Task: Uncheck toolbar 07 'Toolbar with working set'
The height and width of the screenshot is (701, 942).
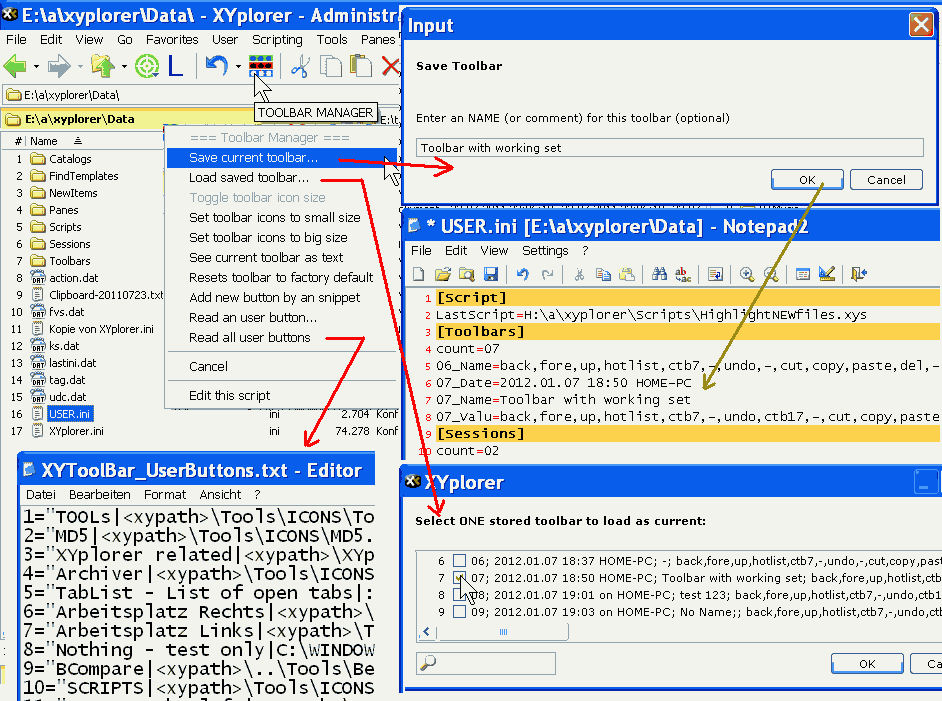Action: pyautogui.click(x=458, y=578)
